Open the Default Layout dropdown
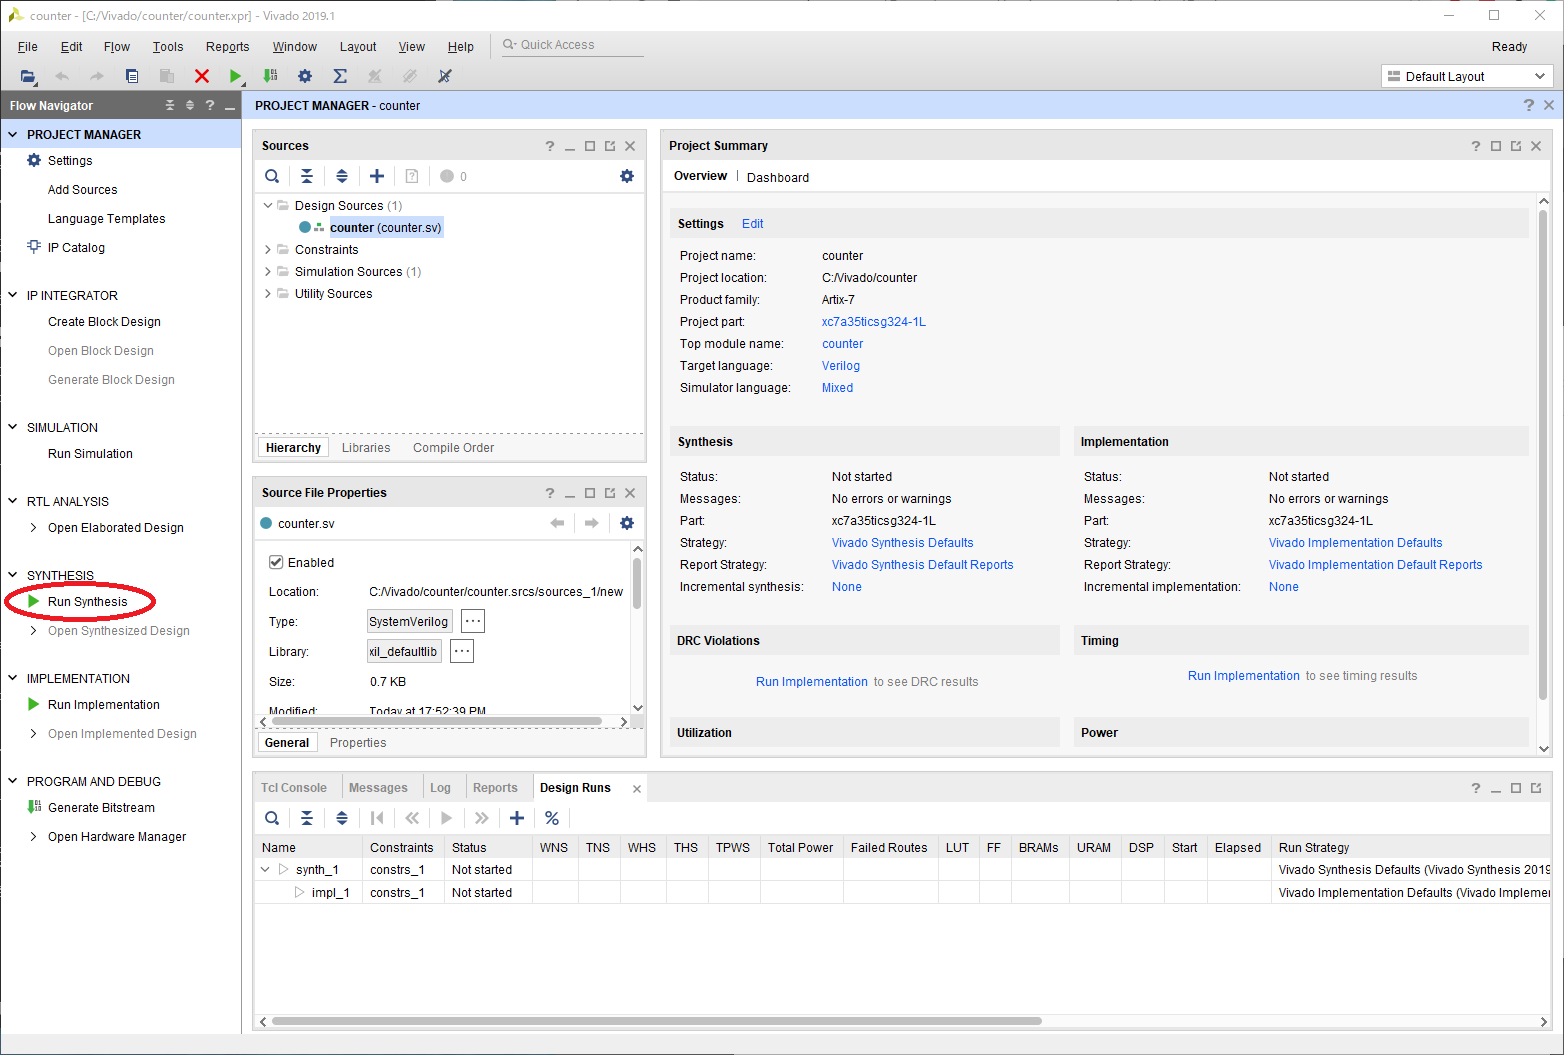This screenshot has width=1564, height=1055. click(1466, 76)
